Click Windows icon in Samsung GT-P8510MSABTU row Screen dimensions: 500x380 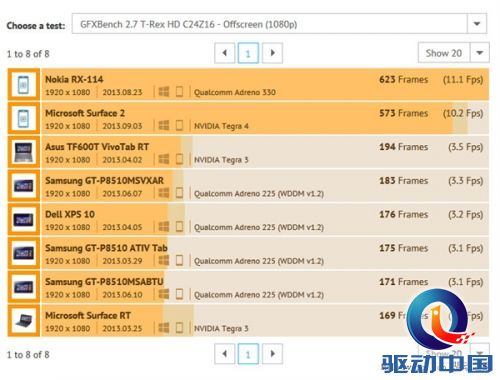(x=164, y=294)
